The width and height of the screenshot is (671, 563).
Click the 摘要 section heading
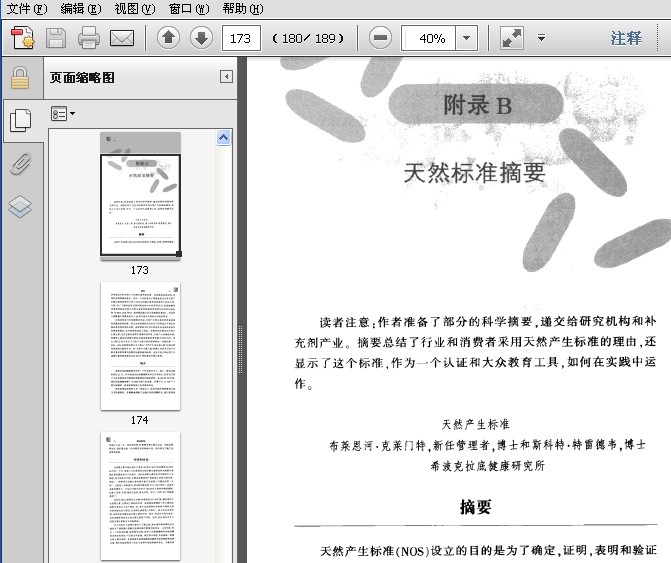pyautogui.click(x=475, y=507)
